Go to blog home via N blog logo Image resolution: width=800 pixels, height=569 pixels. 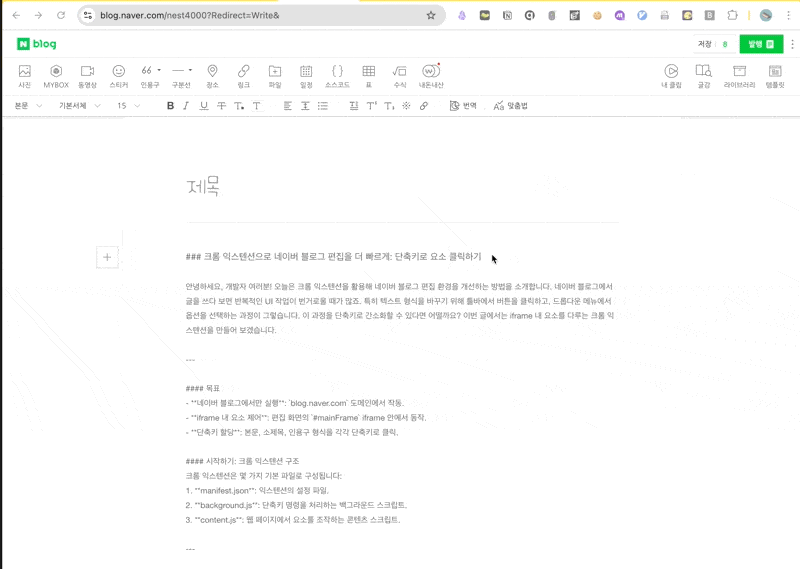coord(37,44)
